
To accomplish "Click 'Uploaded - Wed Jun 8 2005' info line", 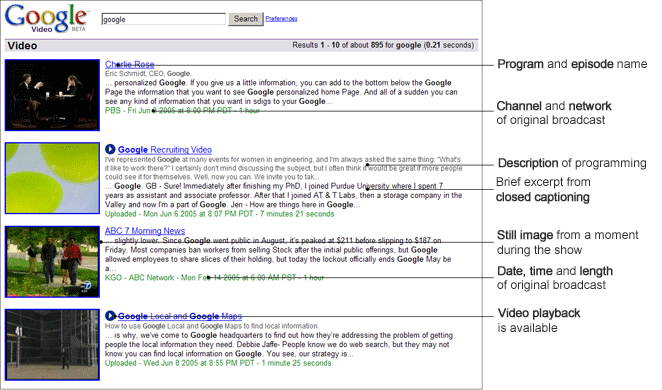I will (218, 363).
